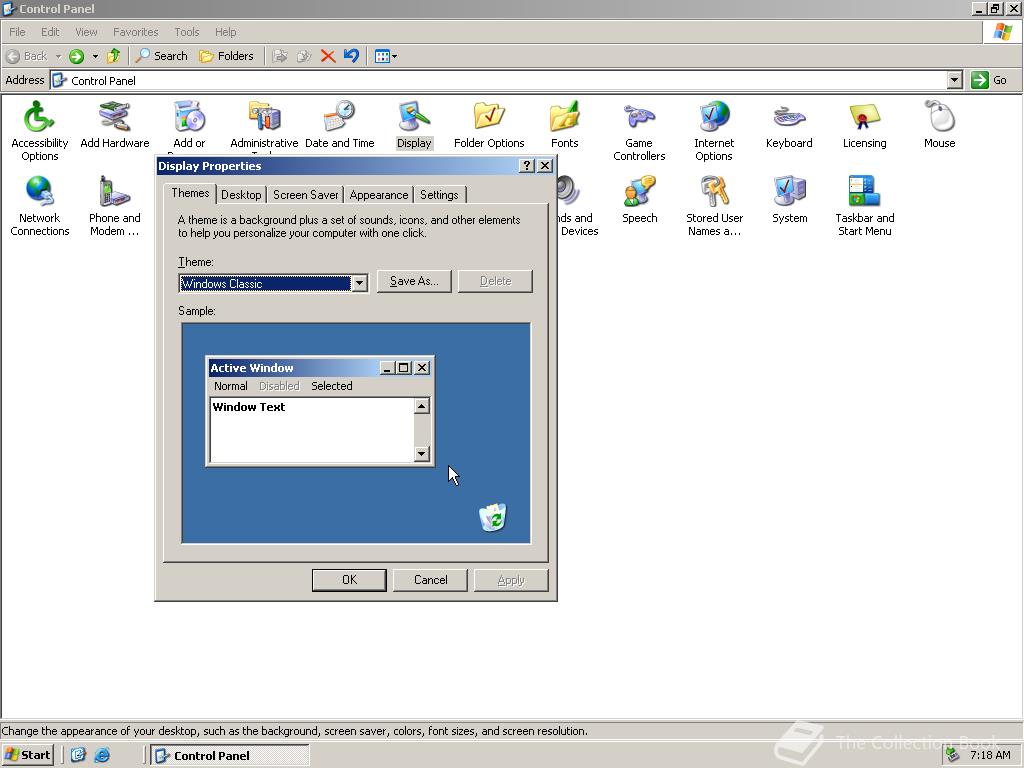Open the Favorites menu

135,32
